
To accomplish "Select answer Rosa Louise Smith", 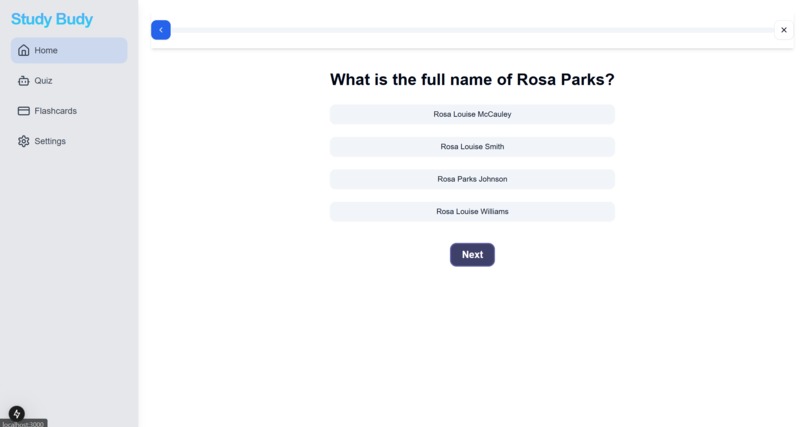I will pos(472,146).
